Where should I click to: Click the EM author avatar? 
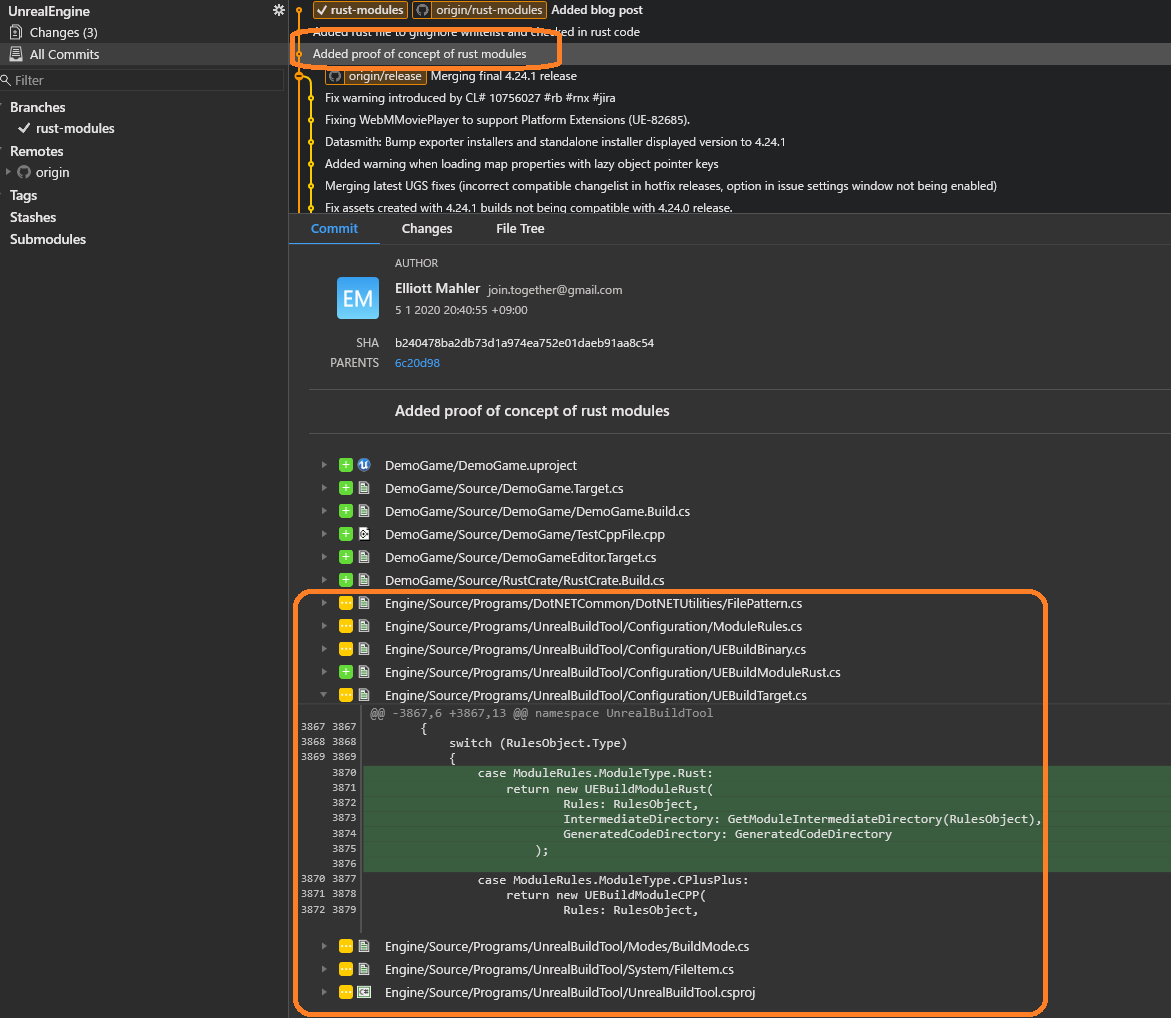[358, 298]
